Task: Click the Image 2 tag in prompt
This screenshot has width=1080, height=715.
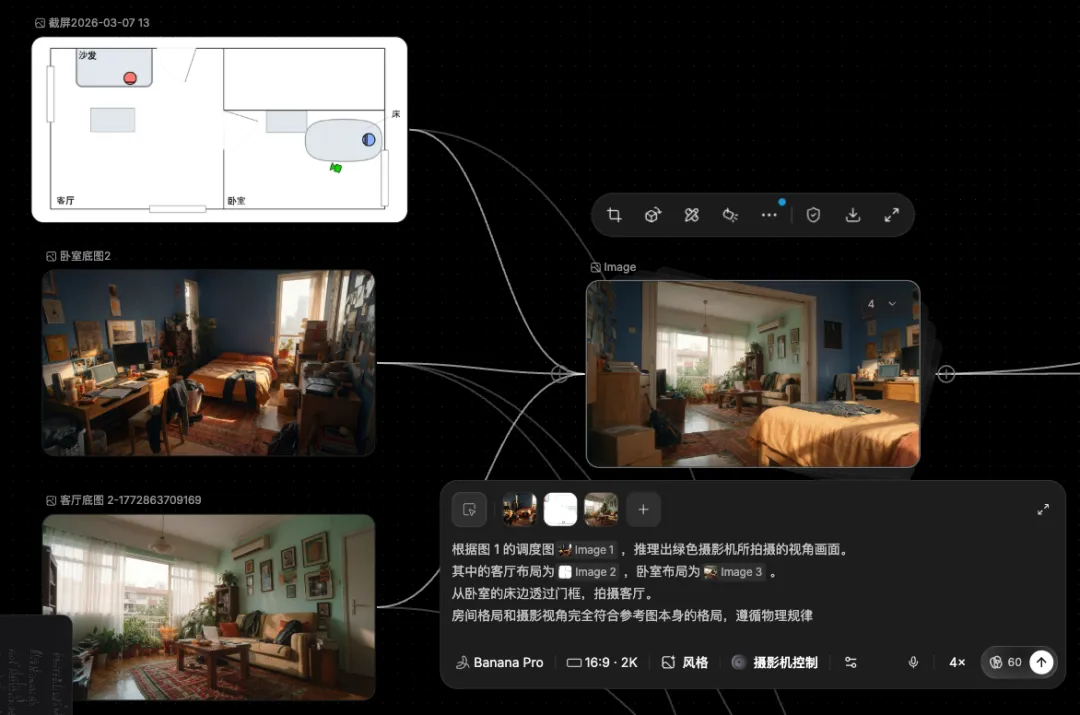Action: click(x=588, y=572)
